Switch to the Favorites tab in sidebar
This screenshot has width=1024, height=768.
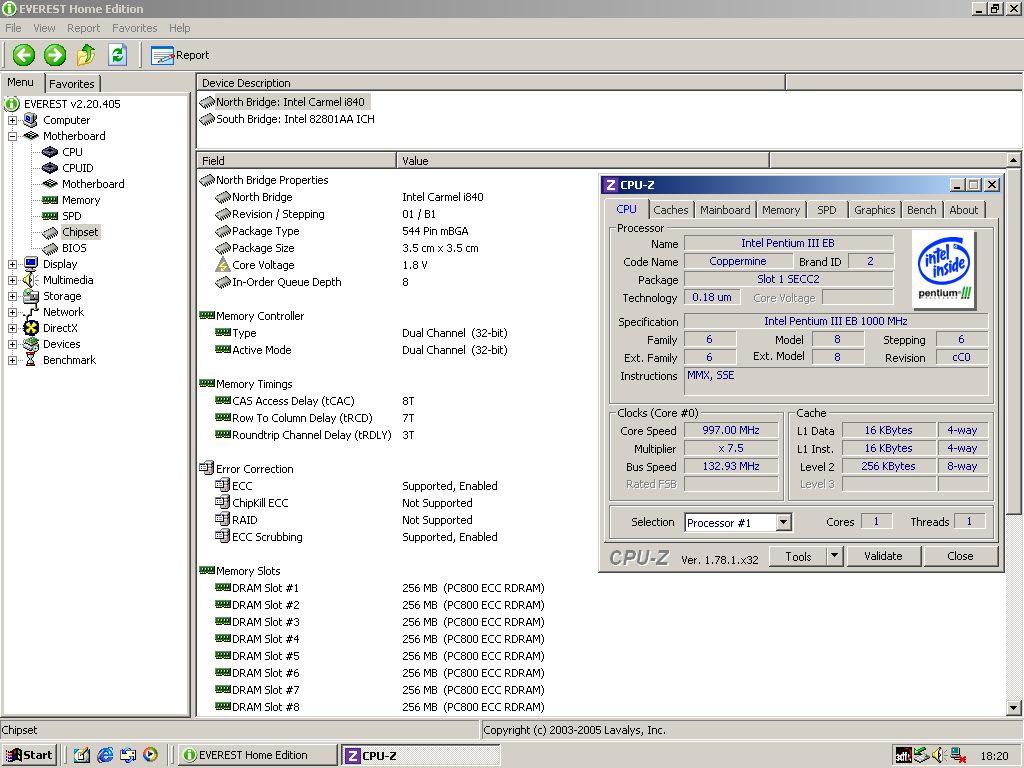(x=72, y=84)
